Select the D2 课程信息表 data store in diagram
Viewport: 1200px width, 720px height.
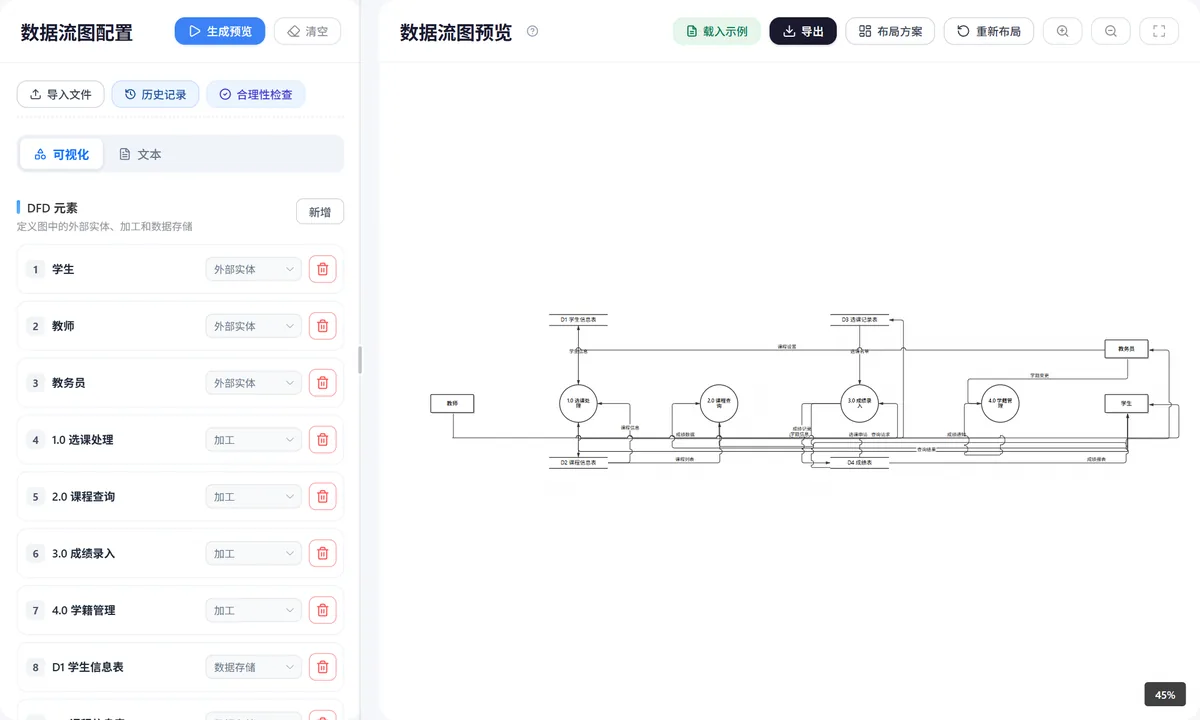tap(578, 463)
